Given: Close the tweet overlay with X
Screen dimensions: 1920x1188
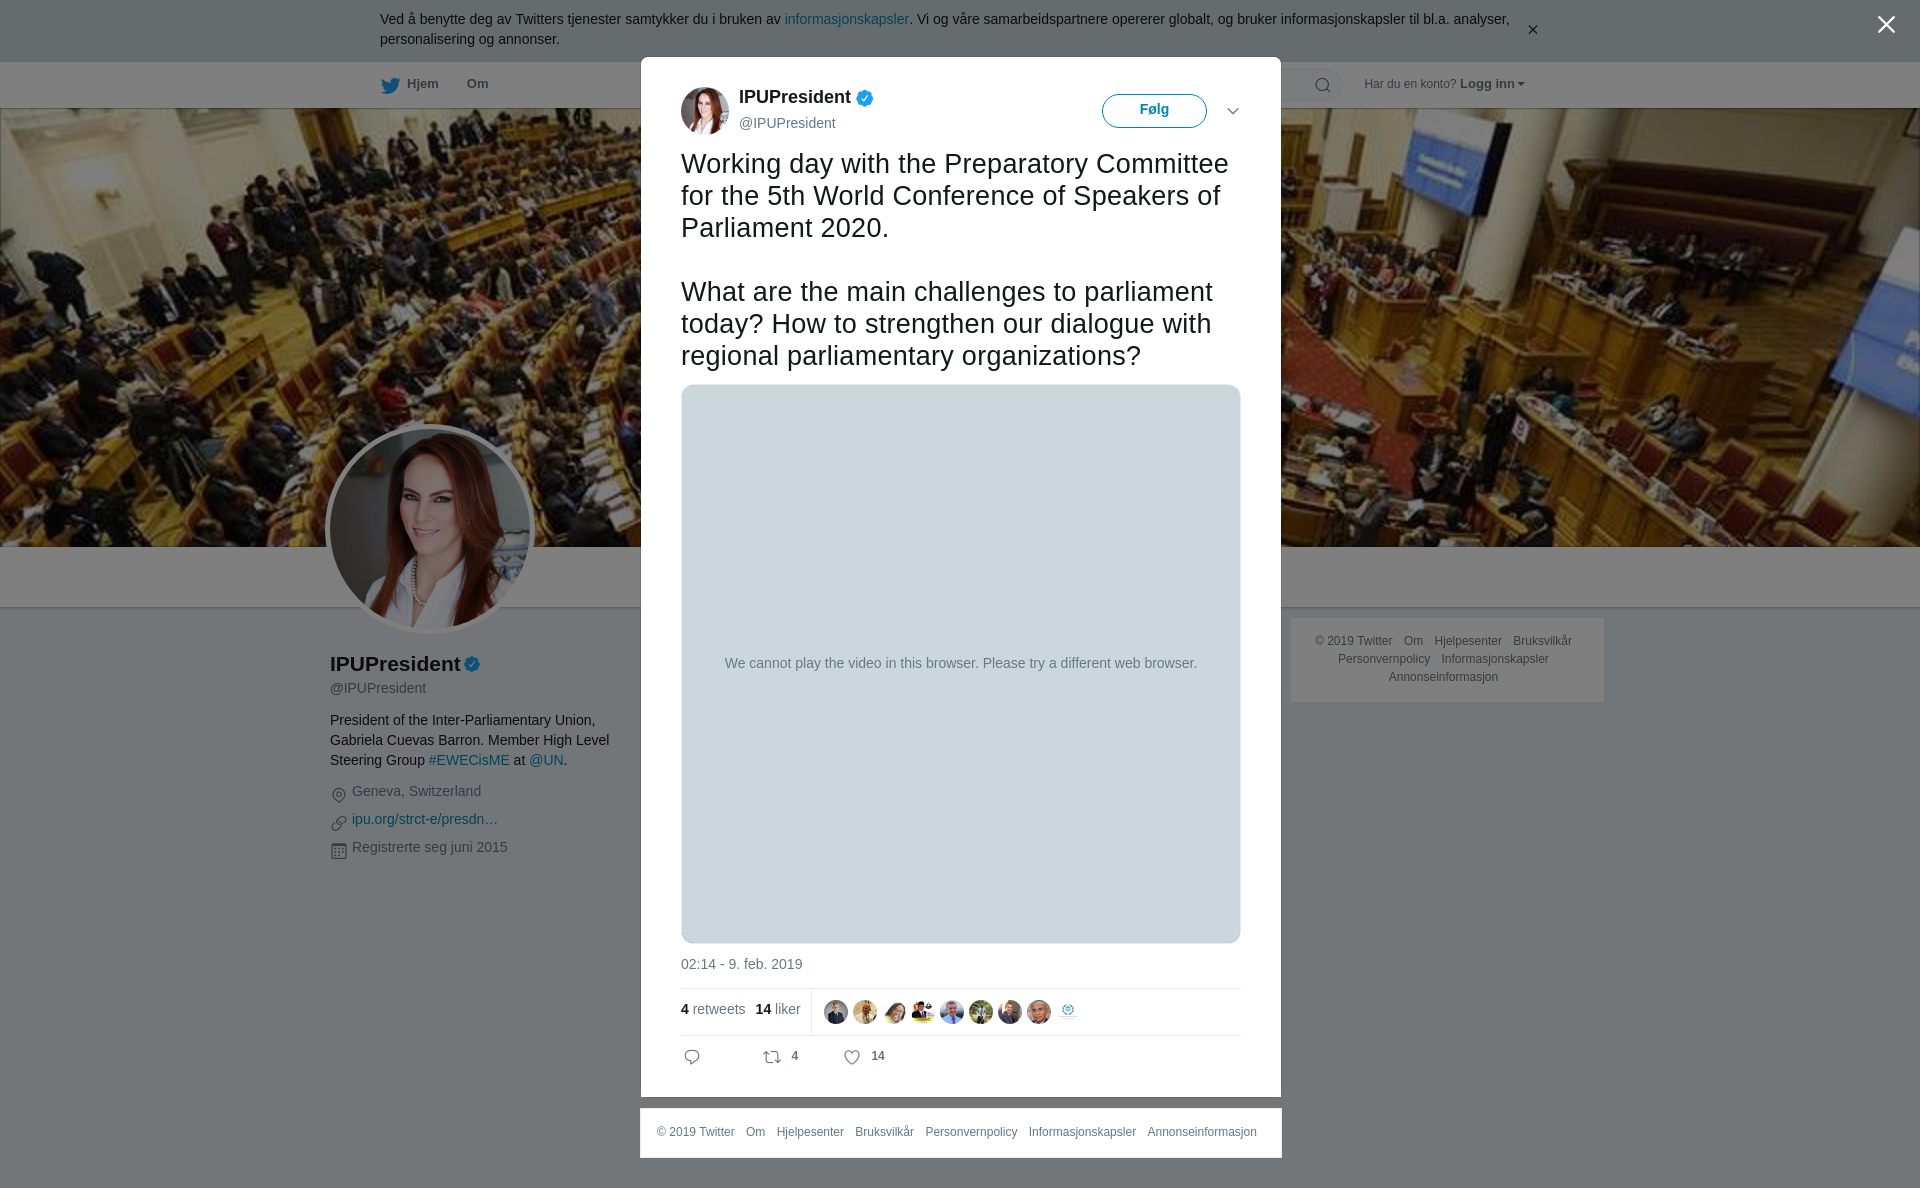Looking at the screenshot, I should point(1886,24).
